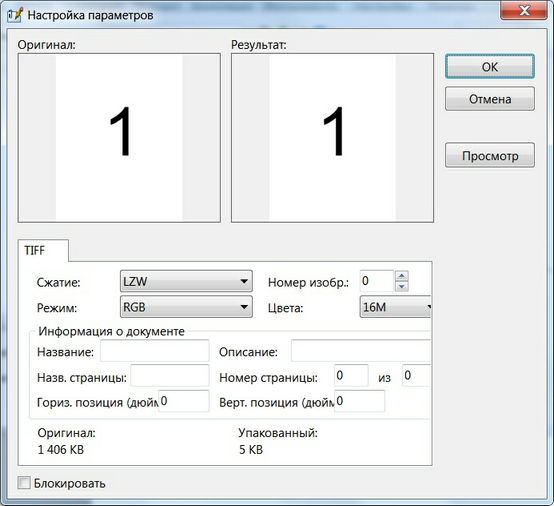
Task: Click the Название text field
Action: click(x=155, y=351)
